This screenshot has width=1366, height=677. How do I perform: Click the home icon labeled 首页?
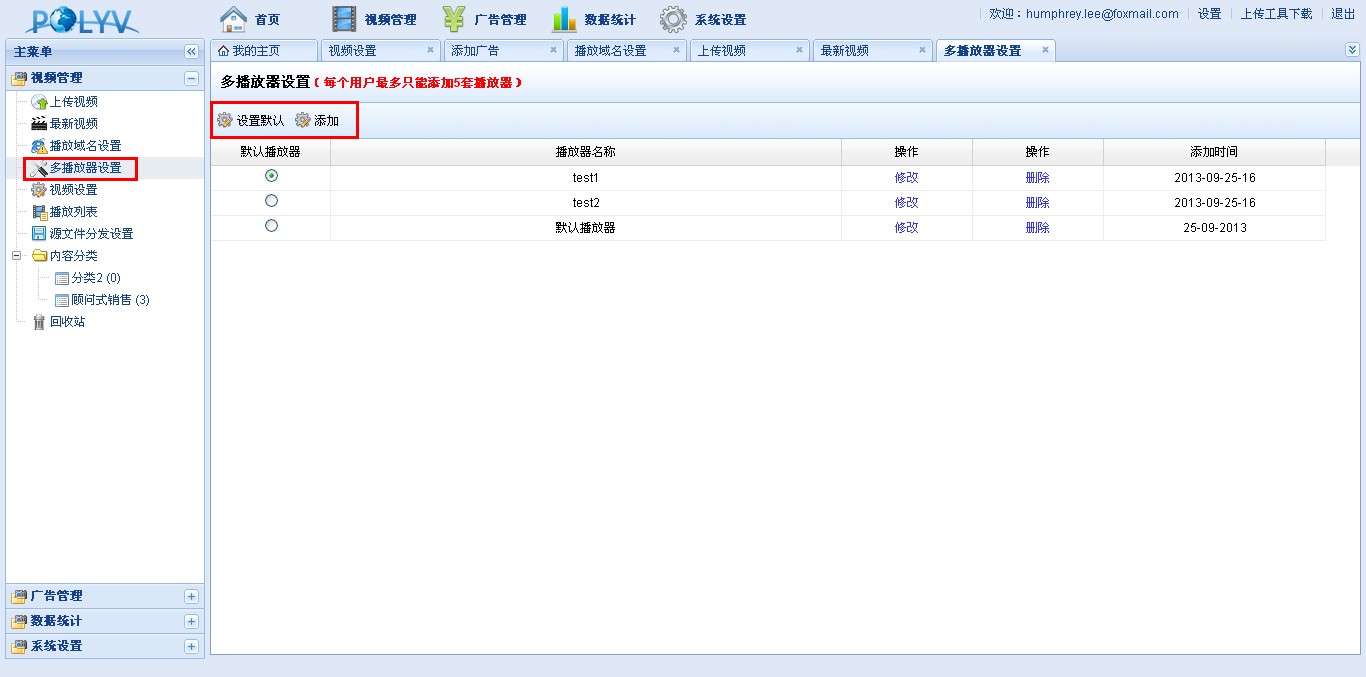click(x=233, y=19)
